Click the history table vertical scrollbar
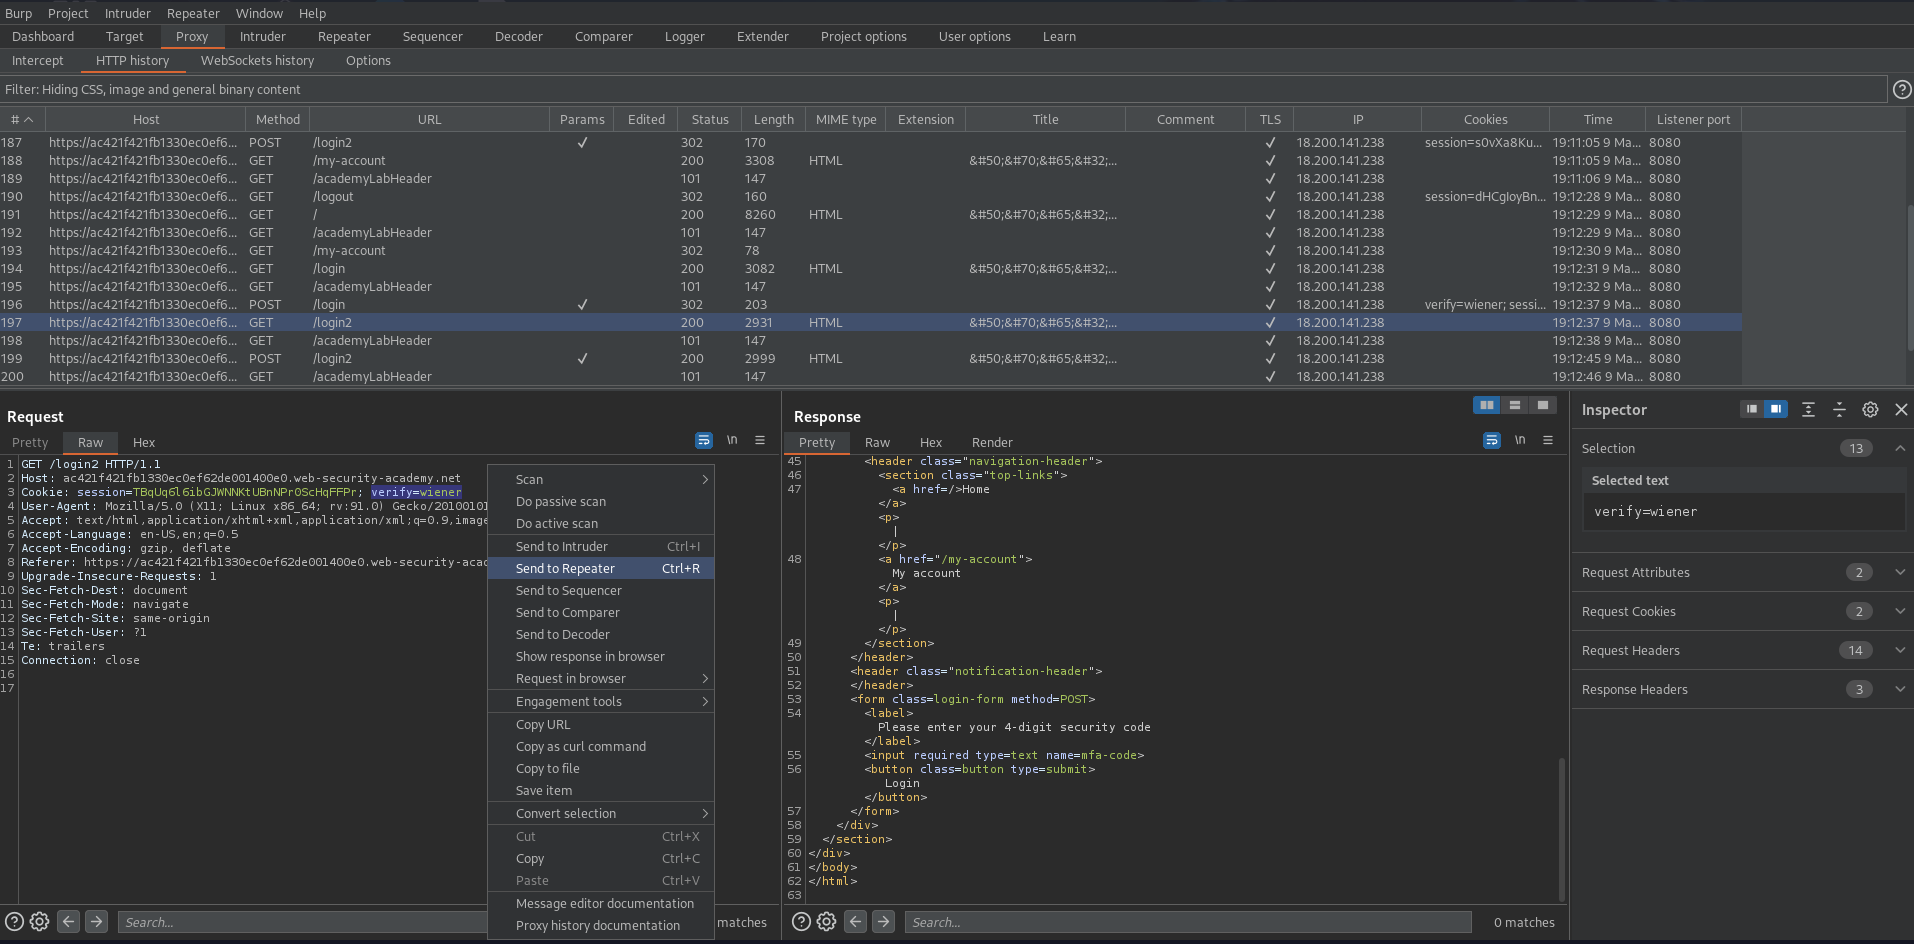 point(1909,277)
